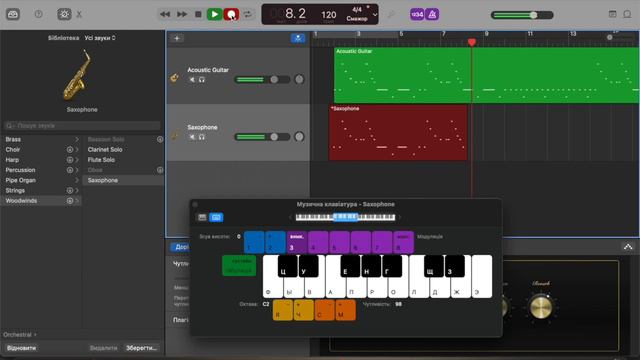Image resolution: width=640 pixels, height=360 pixels.
Task: Click the green sustain key in Musical Typing
Action: point(239,265)
